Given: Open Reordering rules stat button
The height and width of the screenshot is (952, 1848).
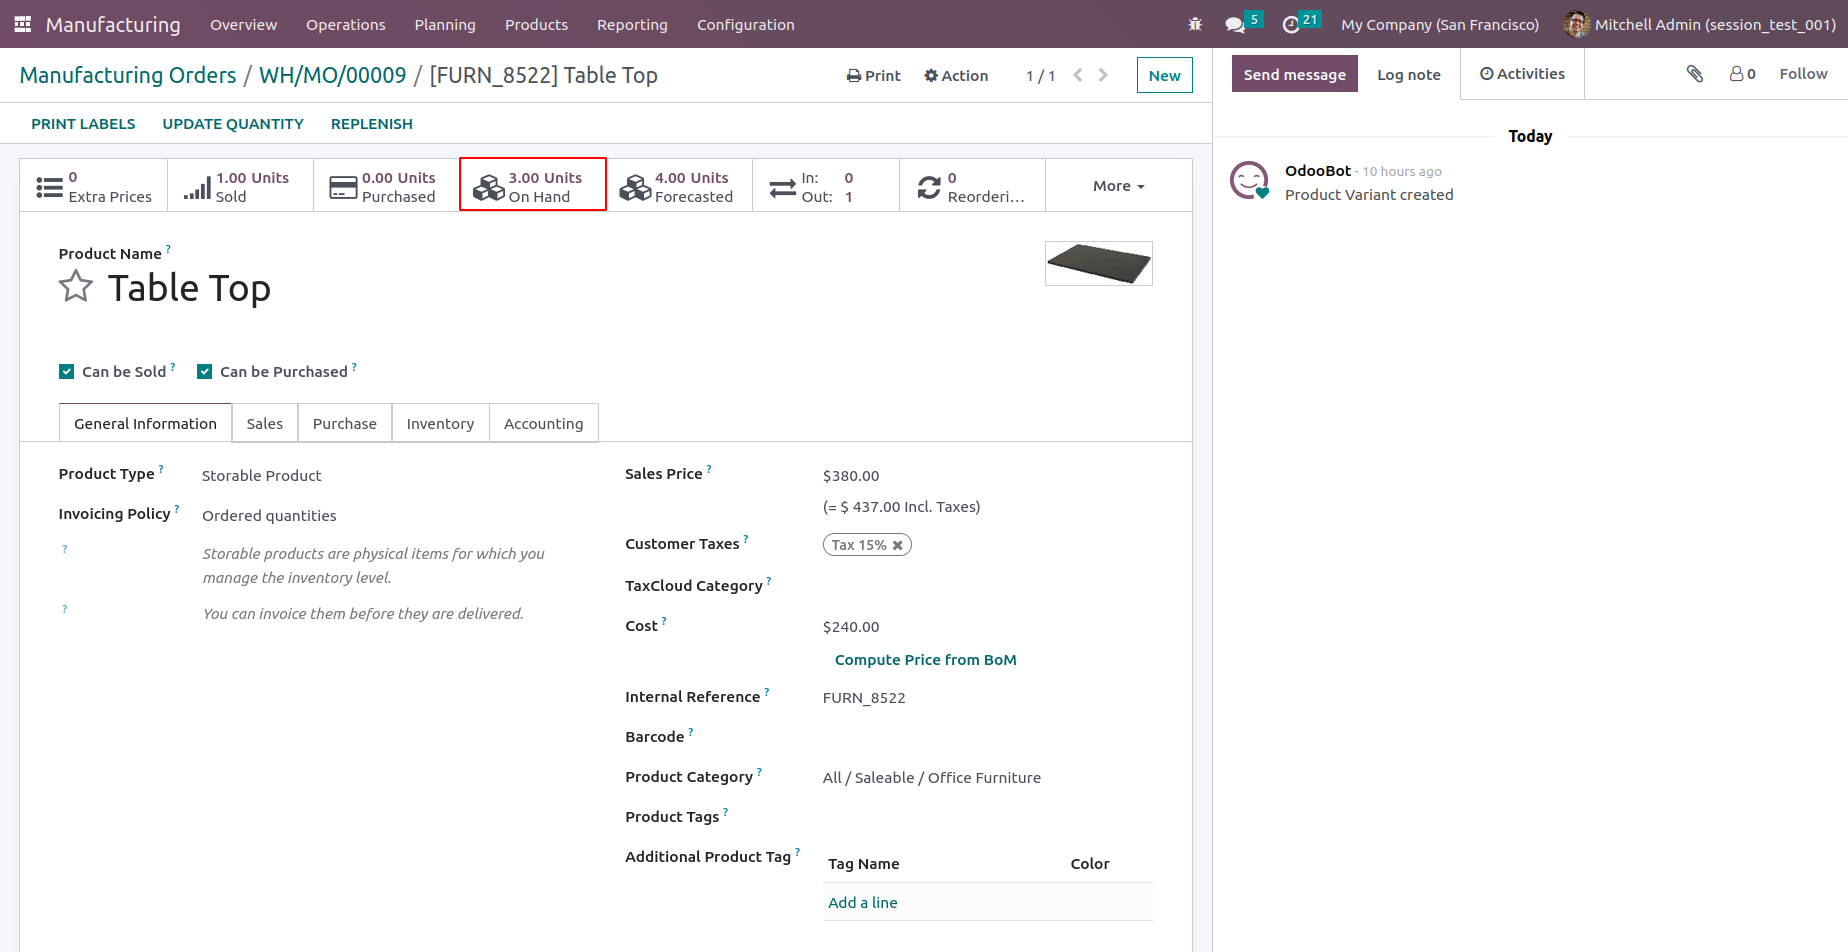Looking at the screenshot, I should pos(972,186).
